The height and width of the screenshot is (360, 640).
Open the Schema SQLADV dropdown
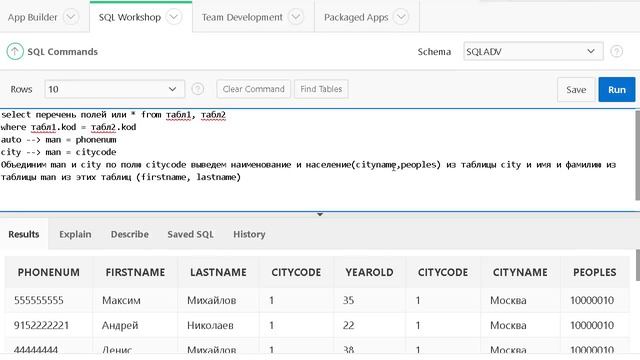click(533, 51)
